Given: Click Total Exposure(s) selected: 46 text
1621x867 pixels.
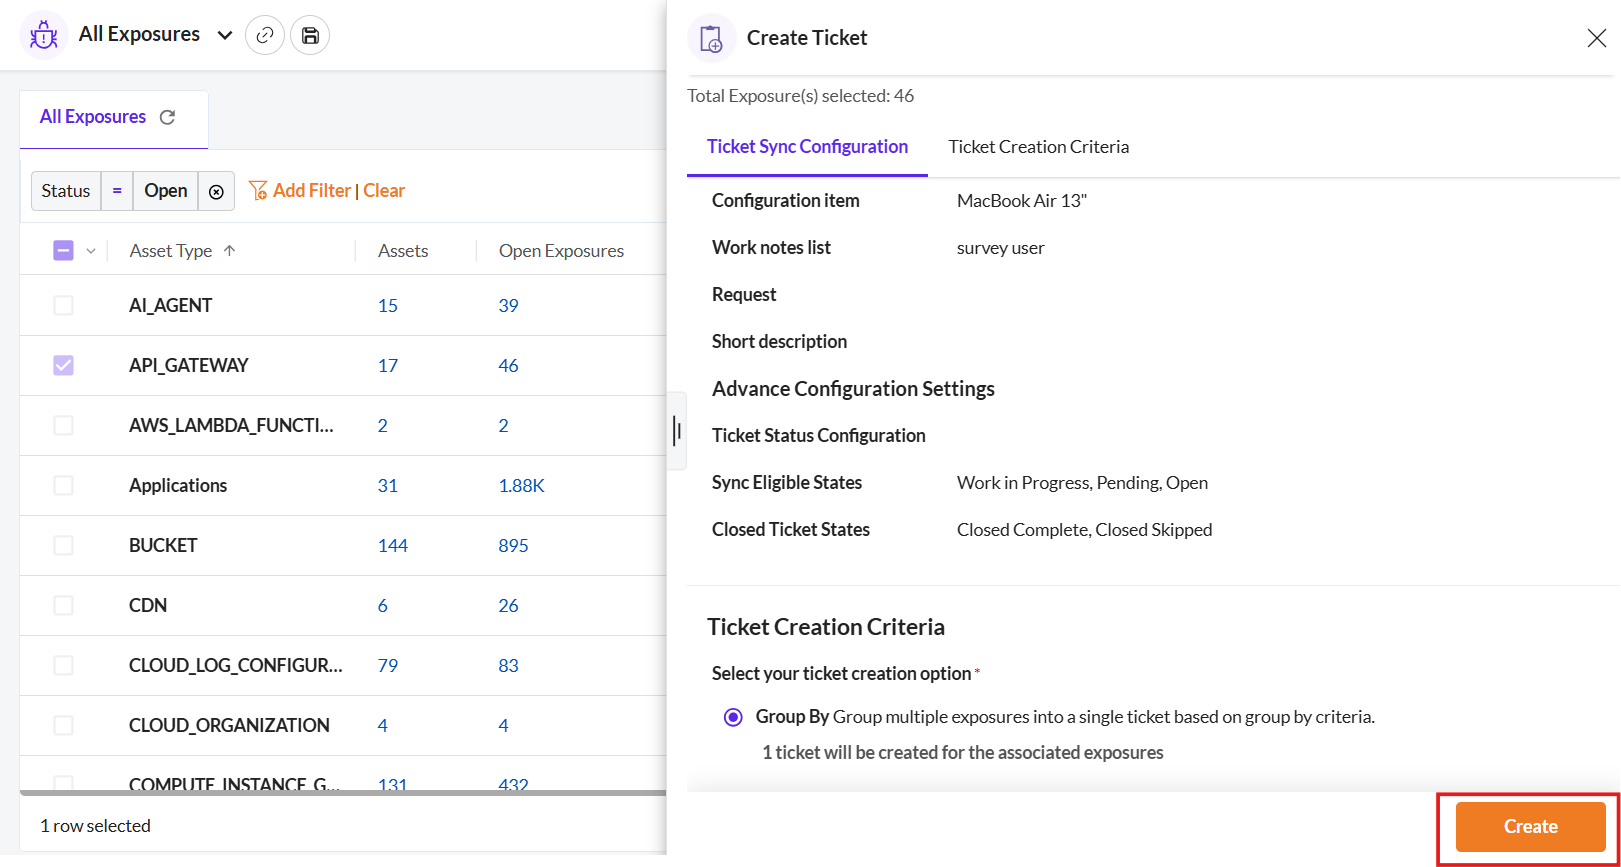Looking at the screenshot, I should [x=800, y=96].
